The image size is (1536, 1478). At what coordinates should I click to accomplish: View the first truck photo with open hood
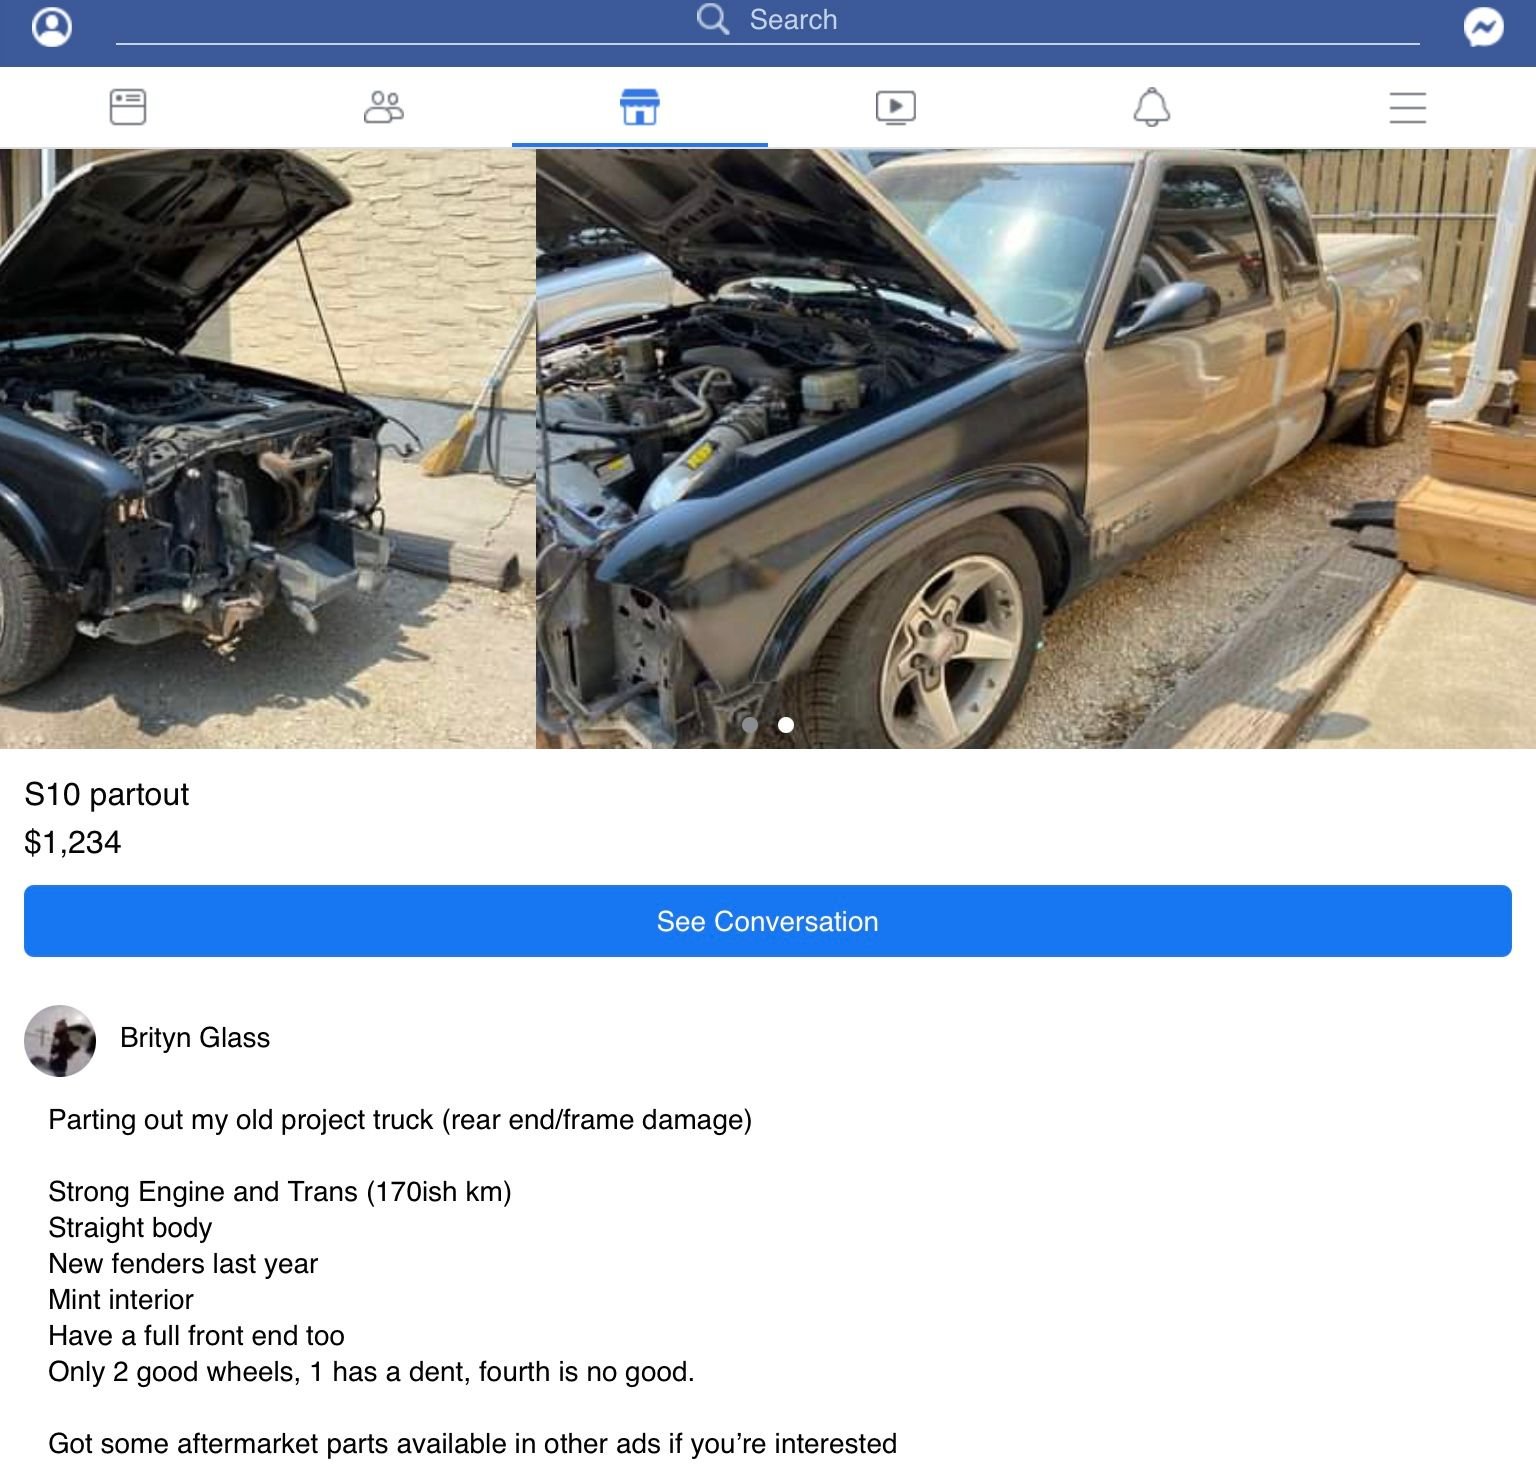tap(267, 448)
